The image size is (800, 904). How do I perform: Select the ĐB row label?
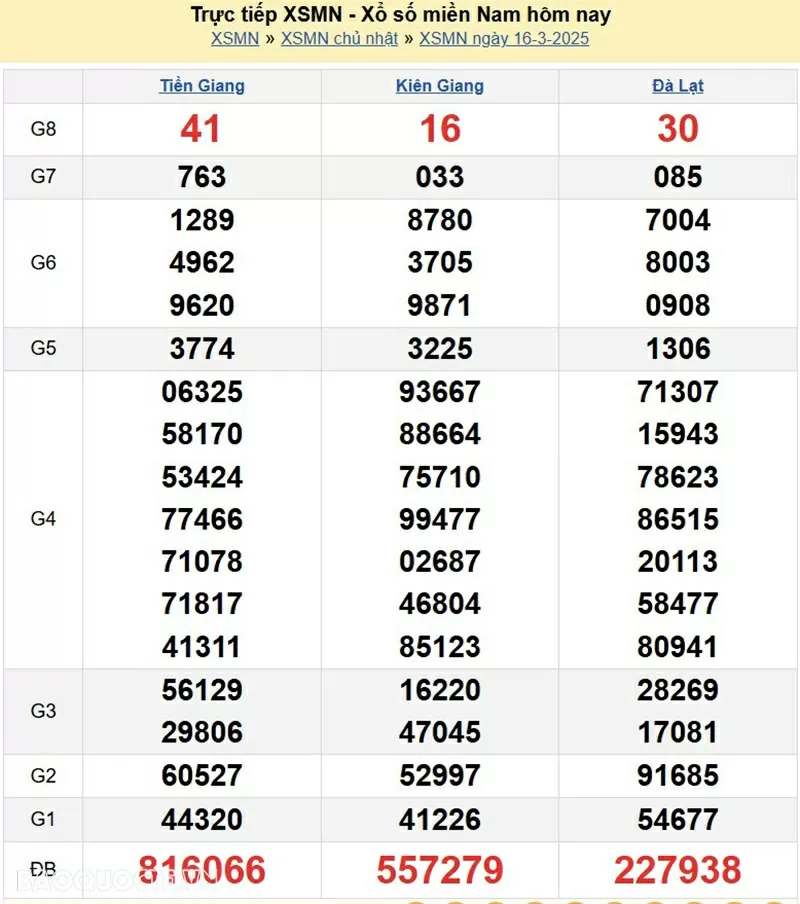coord(43,870)
